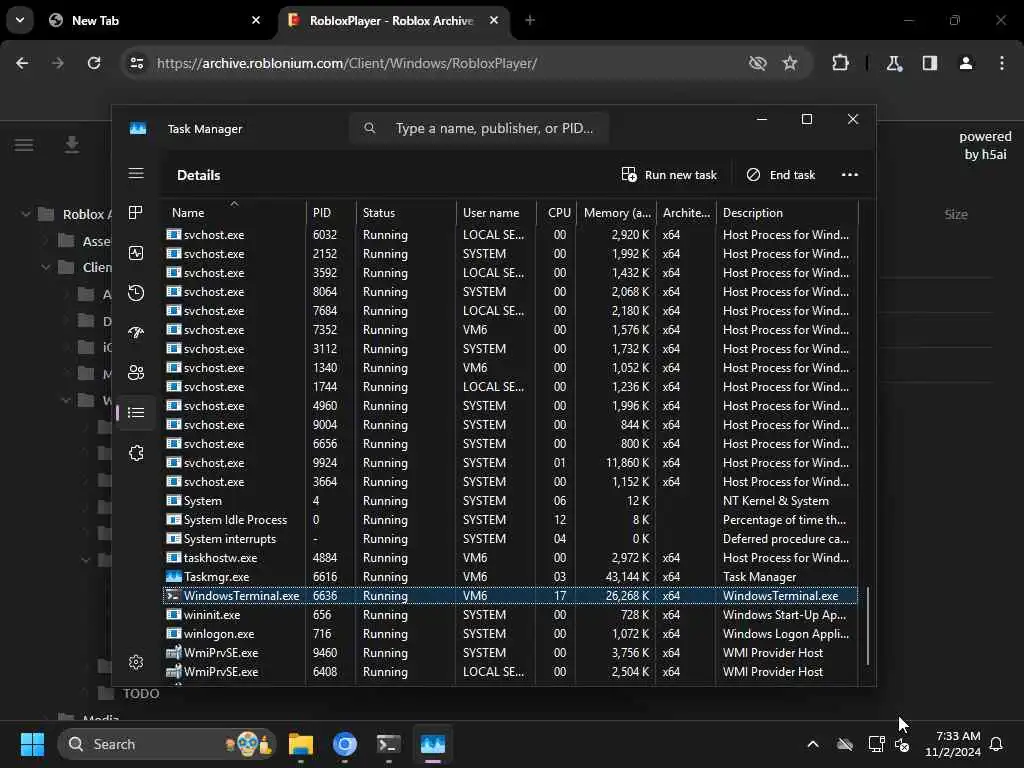Open Processes page in Task Manager sidebar
Image resolution: width=1024 pixels, height=768 pixels.
136,213
